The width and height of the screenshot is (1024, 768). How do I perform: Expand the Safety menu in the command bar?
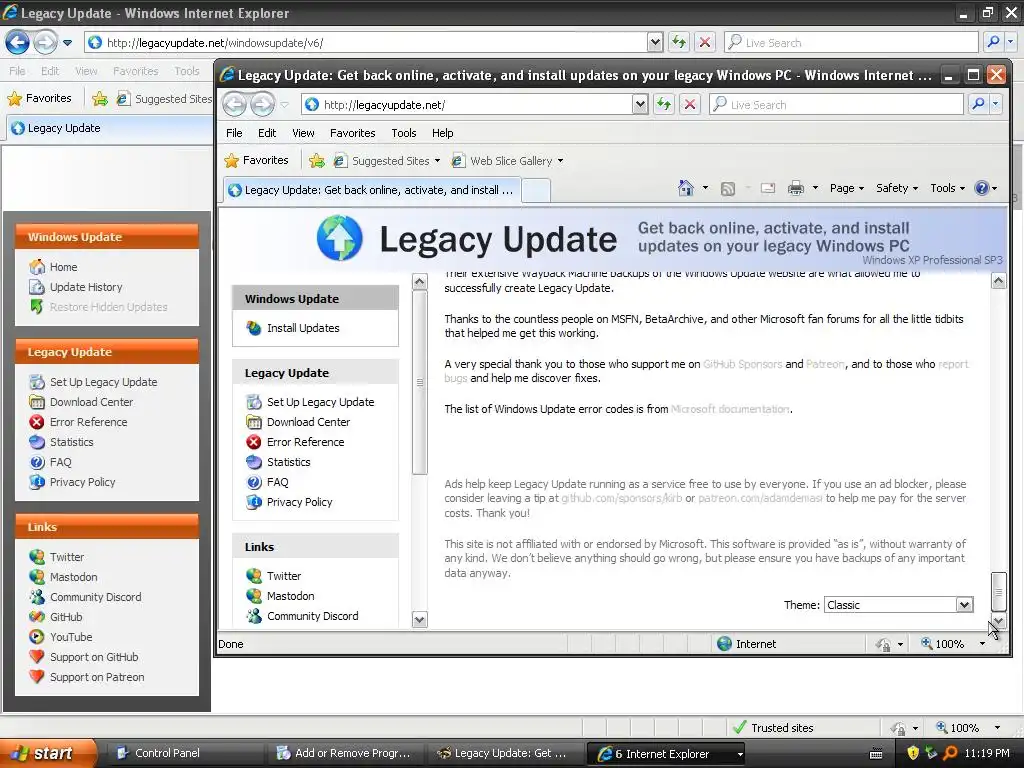[897, 188]
